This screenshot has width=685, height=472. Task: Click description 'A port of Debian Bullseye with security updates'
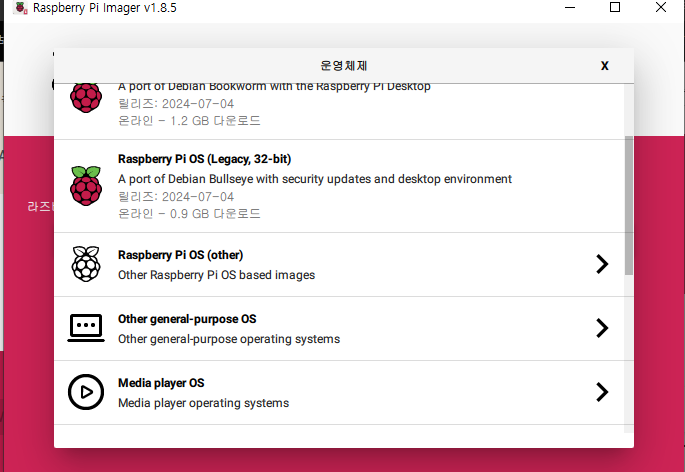point(315,179)
